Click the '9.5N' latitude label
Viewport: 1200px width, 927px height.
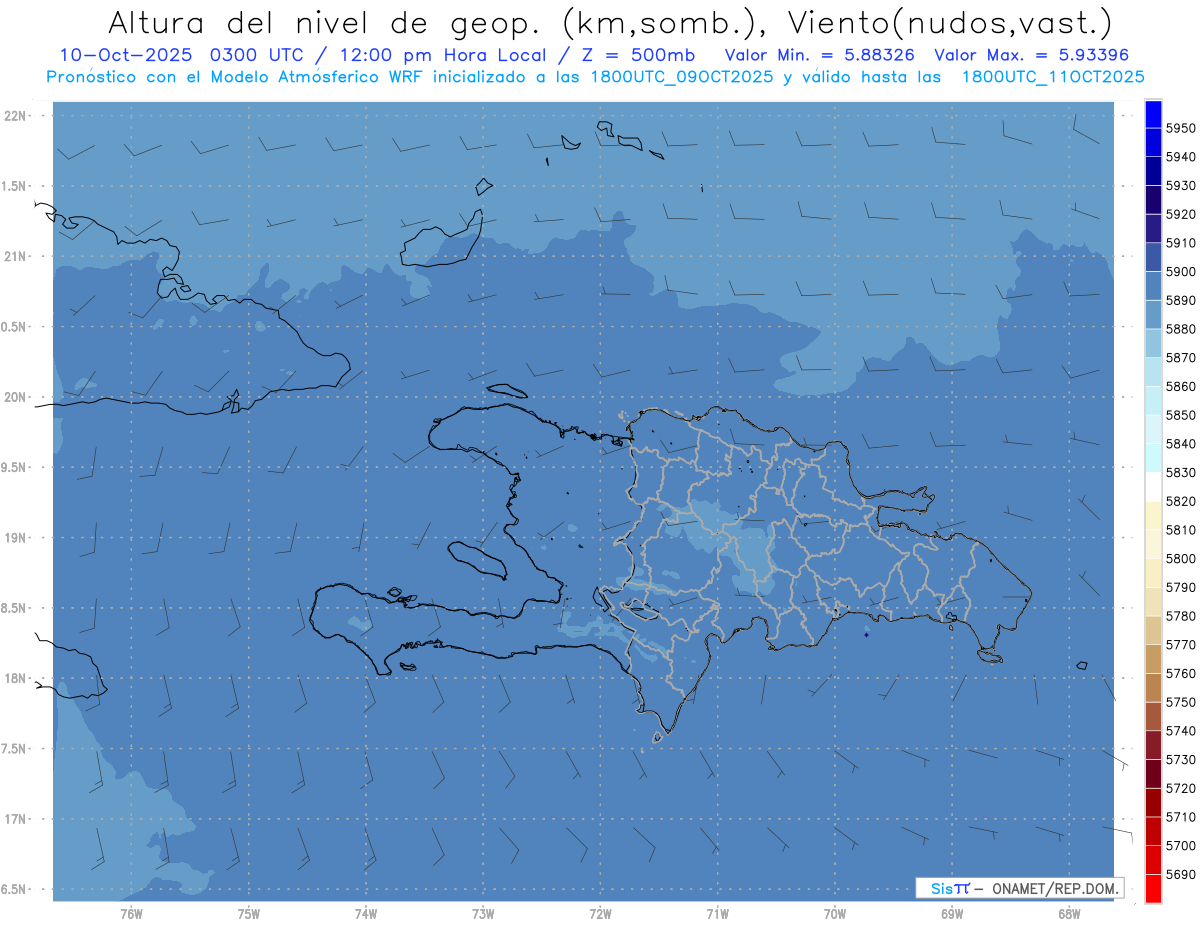(14, 468)
